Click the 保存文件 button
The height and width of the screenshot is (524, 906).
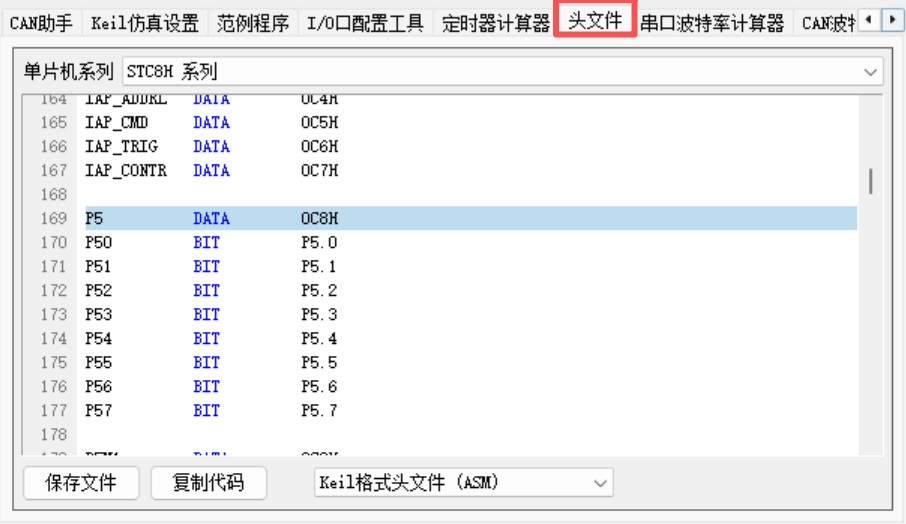[81, 482]
